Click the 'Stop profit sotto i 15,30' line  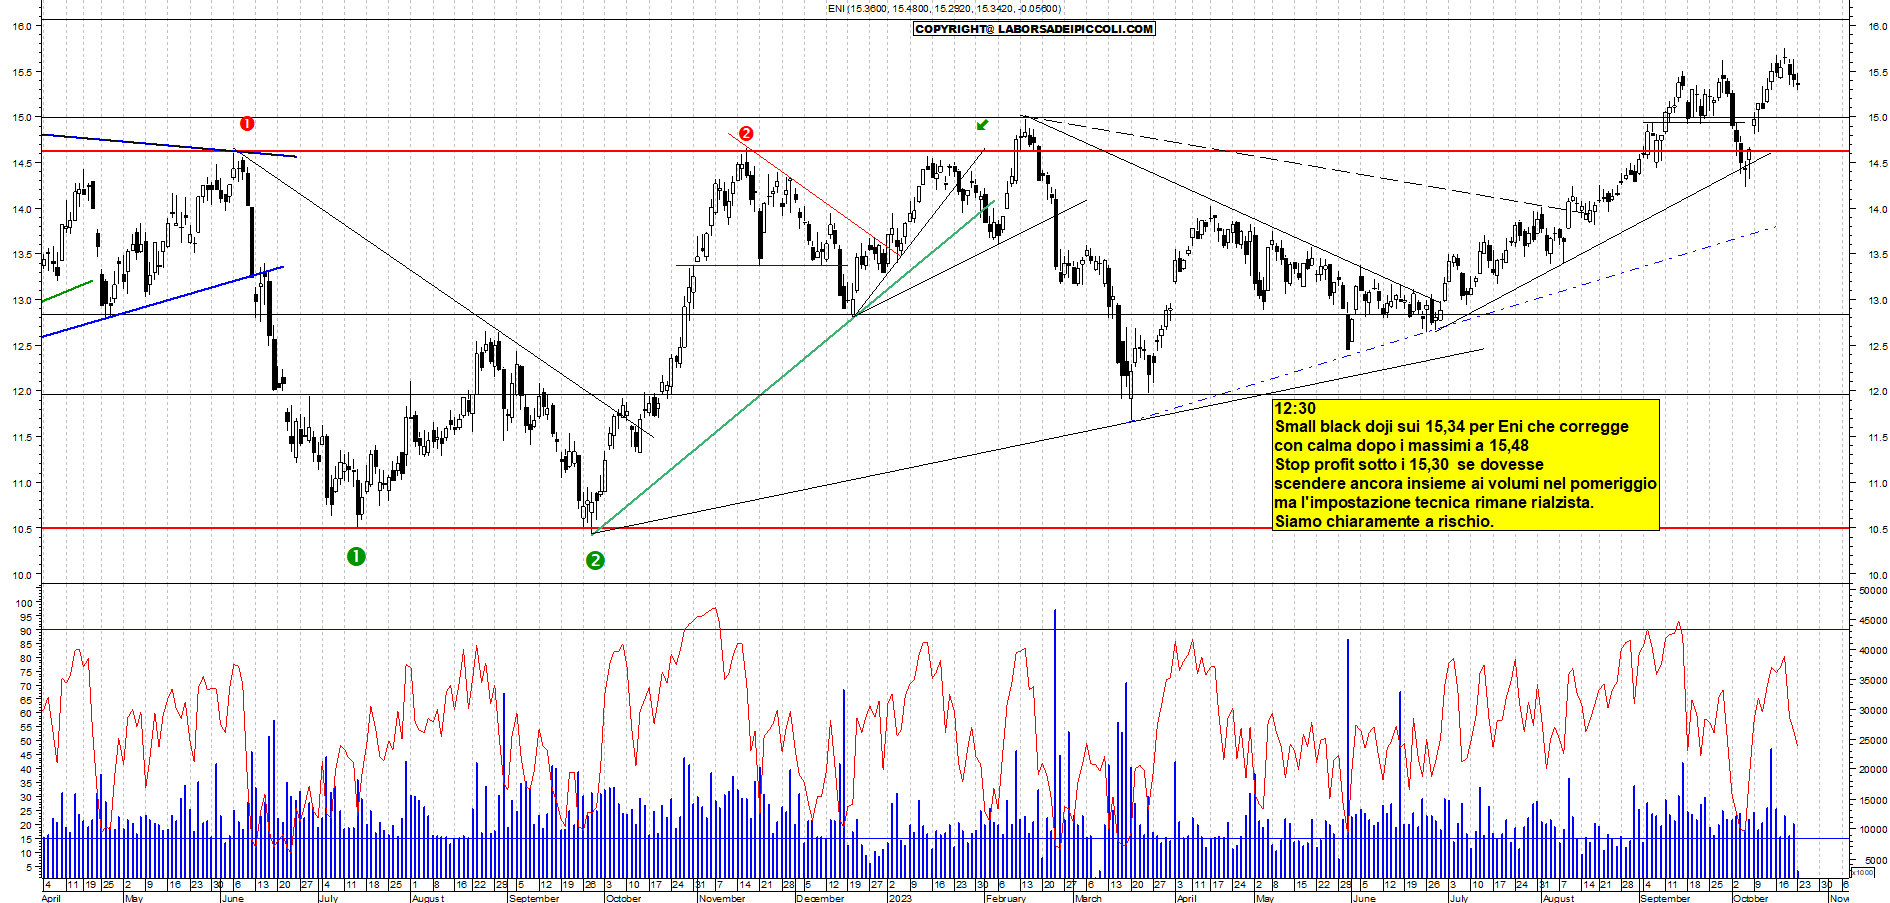1409,465
